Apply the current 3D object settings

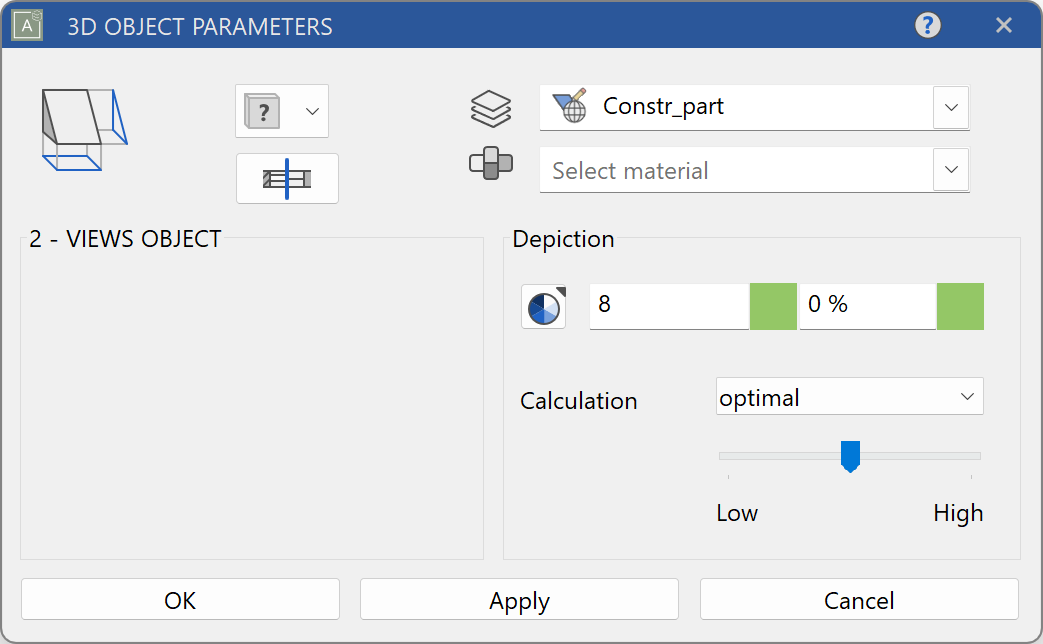coord(518,600)
